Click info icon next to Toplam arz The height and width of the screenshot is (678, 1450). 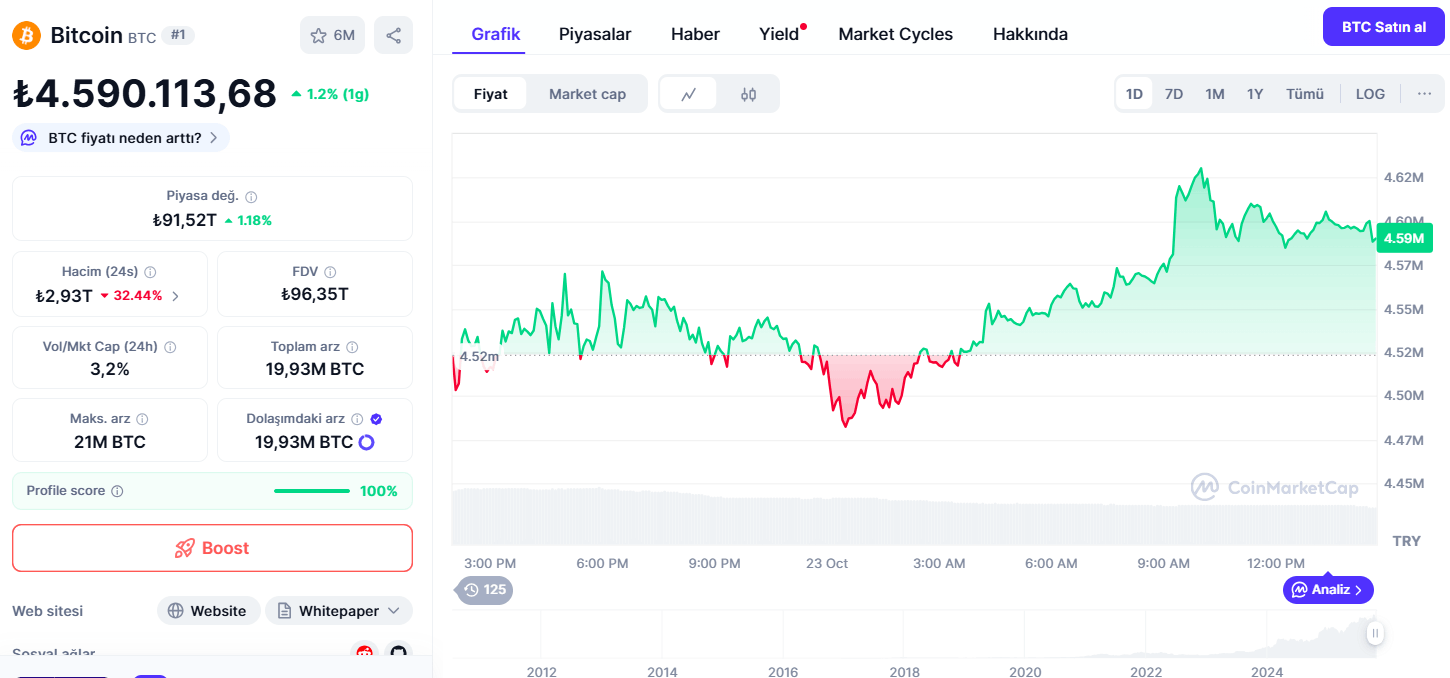click(352, 347)
